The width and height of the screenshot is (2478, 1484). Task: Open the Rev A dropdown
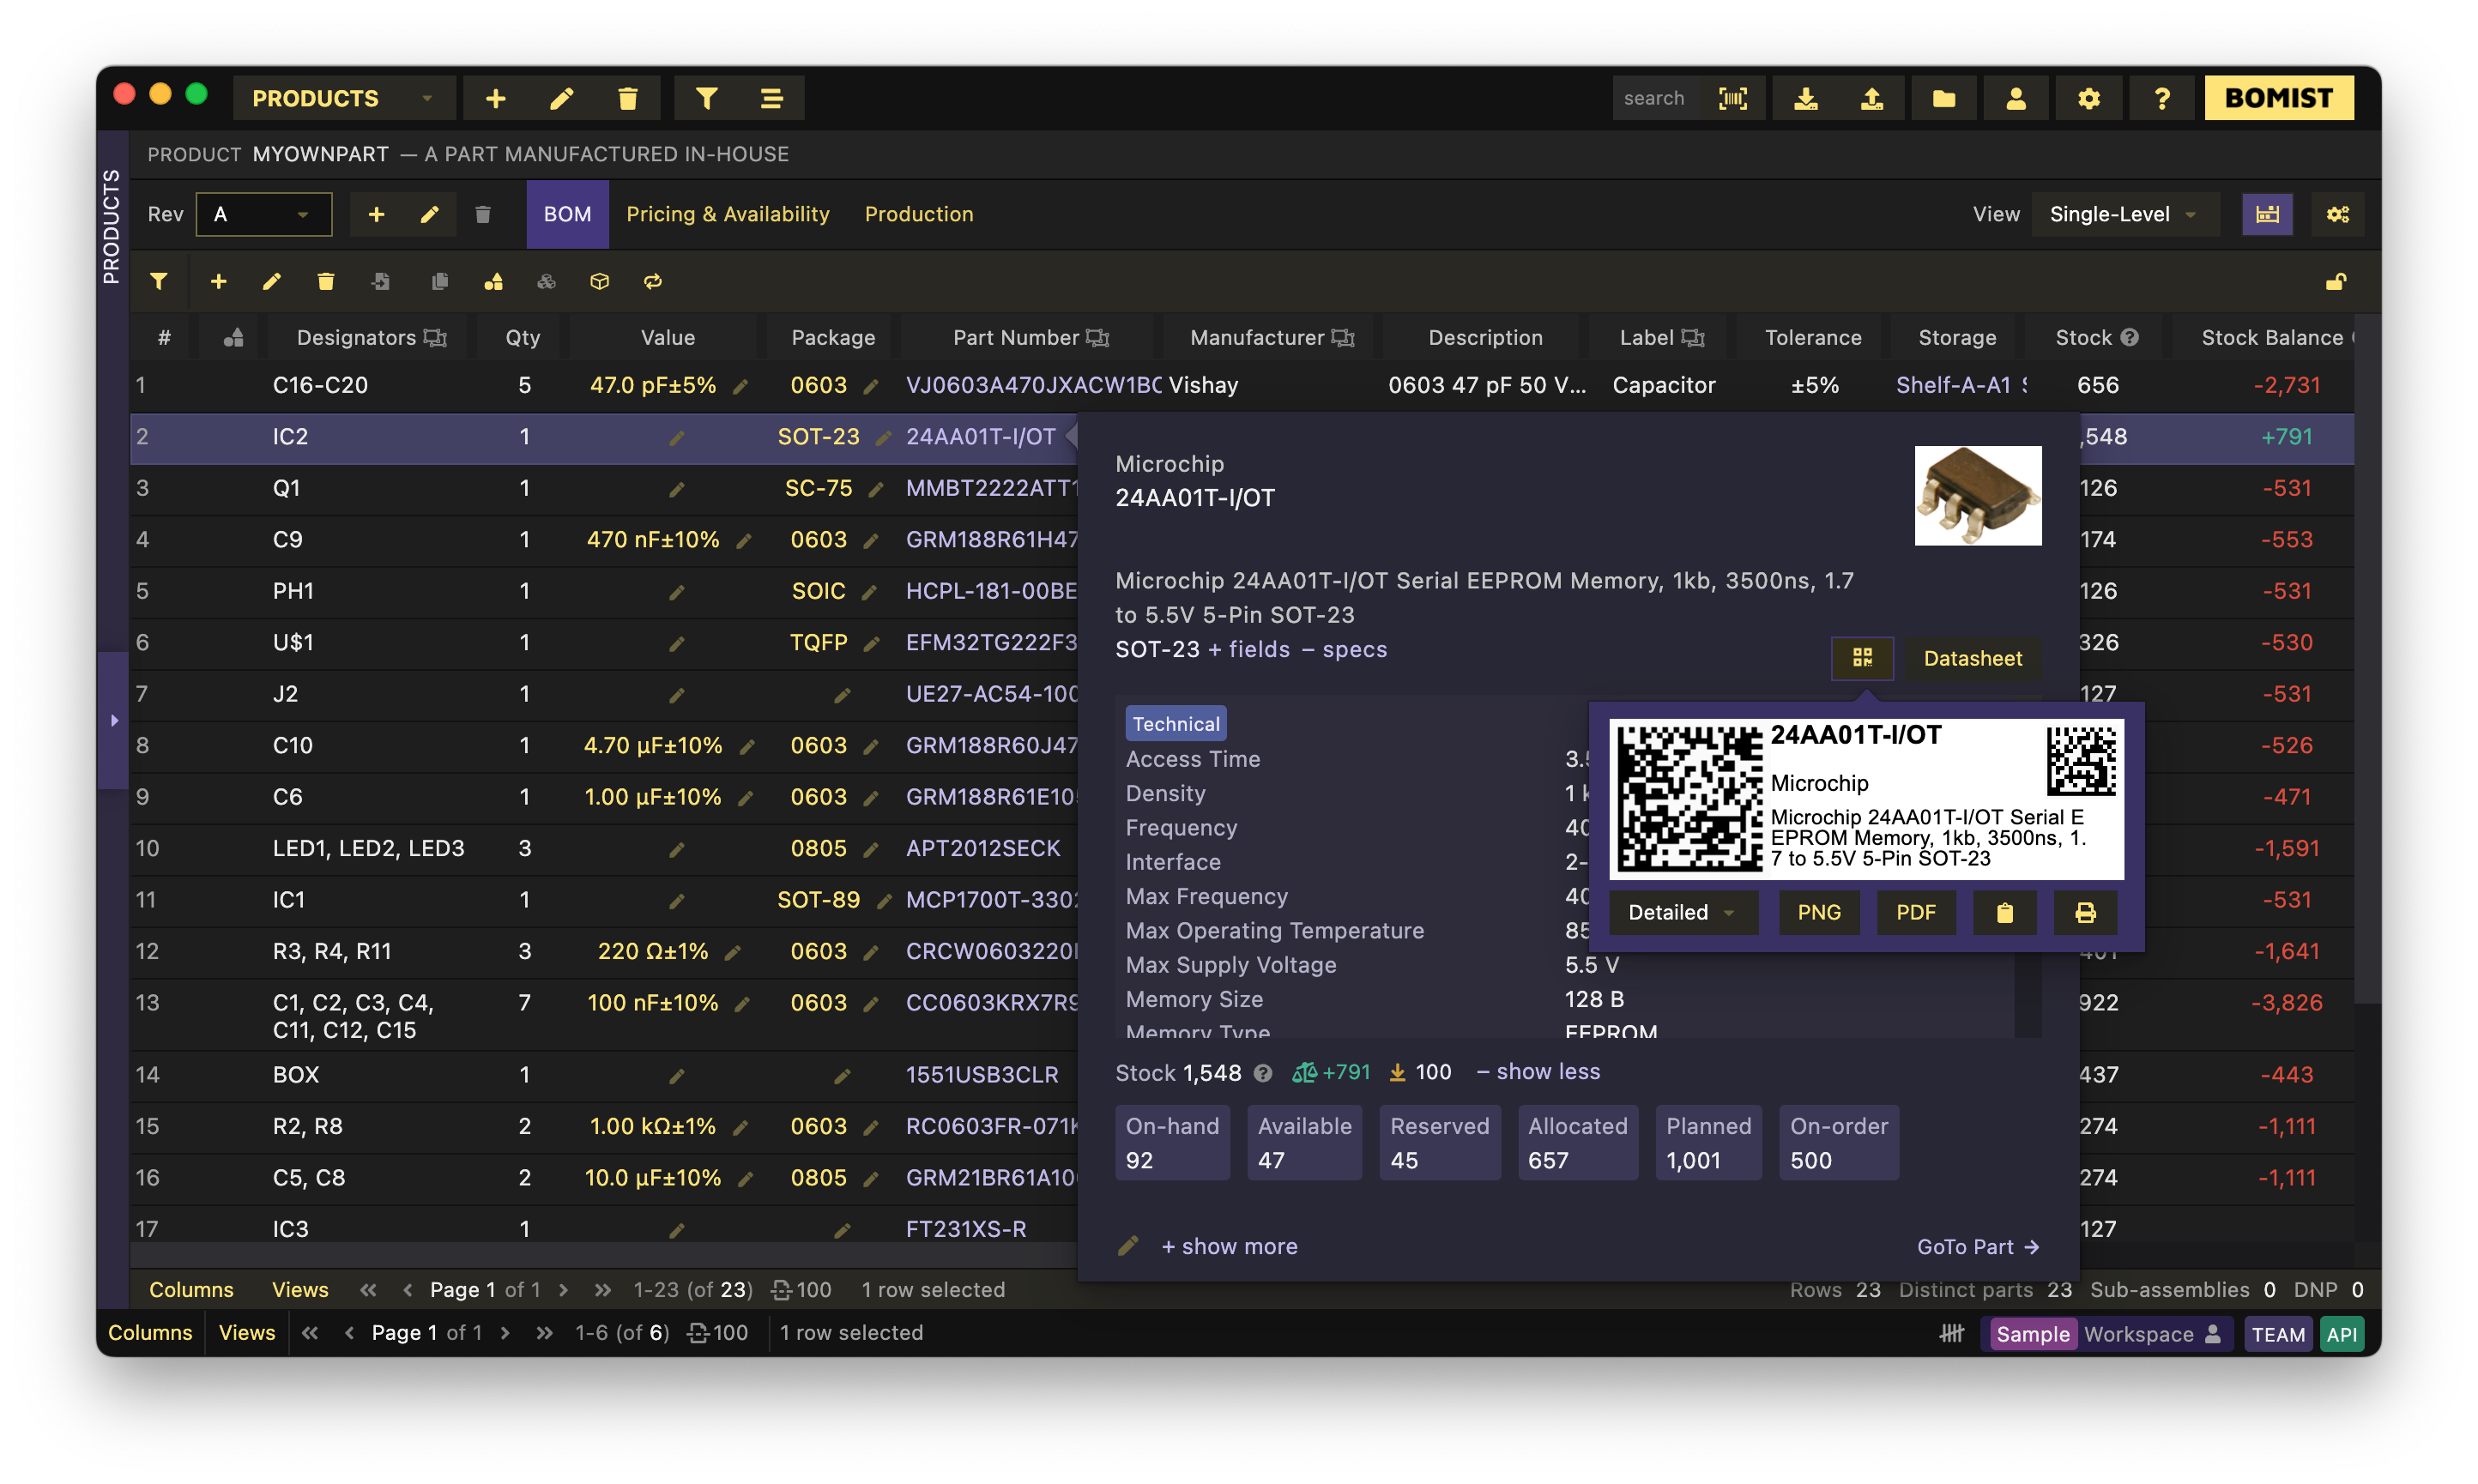click(264, 214)
